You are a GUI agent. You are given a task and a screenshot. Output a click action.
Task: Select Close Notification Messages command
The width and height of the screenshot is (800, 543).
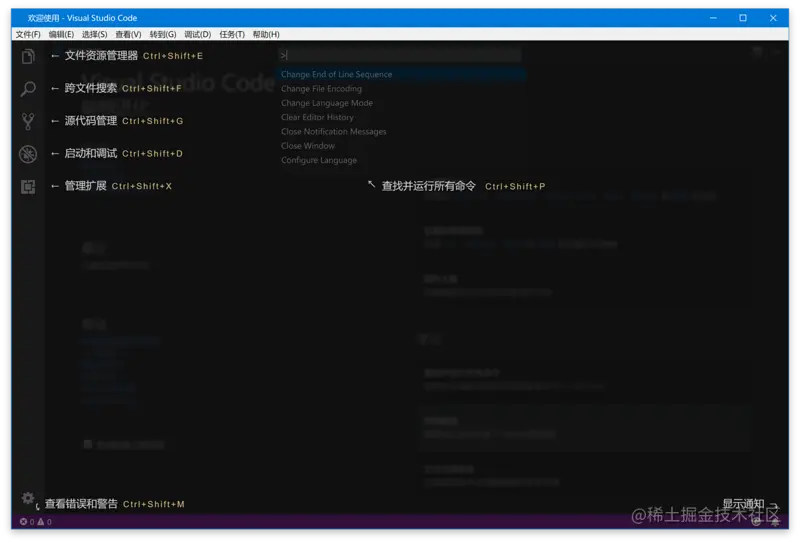coord(401,132)
